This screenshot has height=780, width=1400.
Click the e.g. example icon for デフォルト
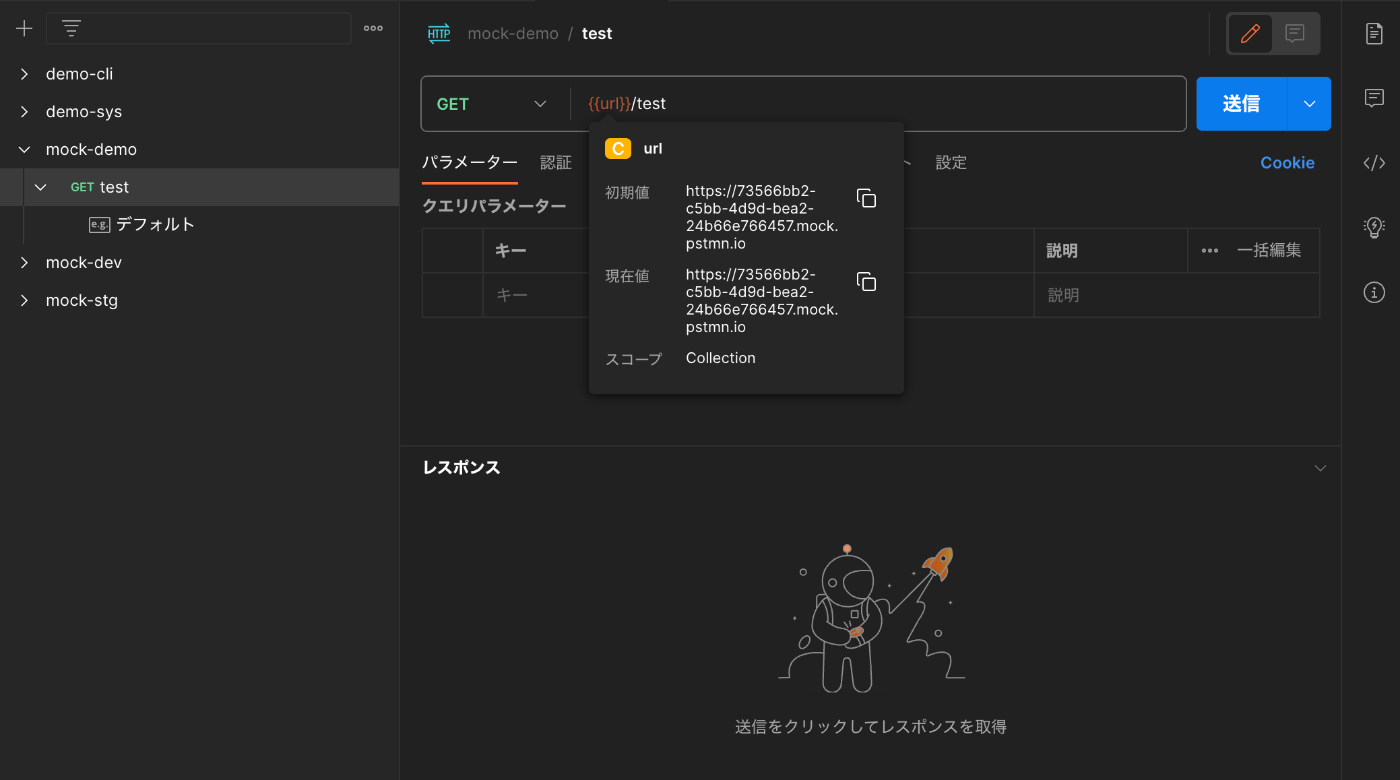click(99, 225)
